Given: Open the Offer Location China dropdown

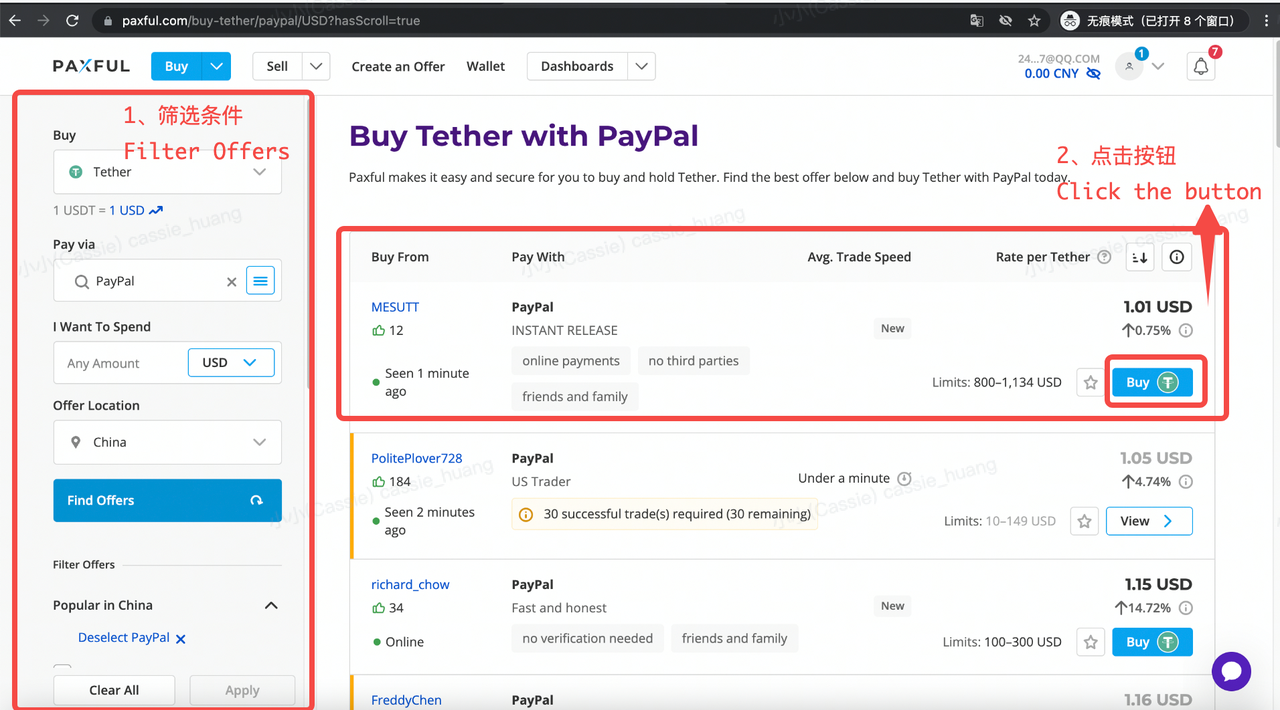Looking at the screenshot, I should coord(167,442).
